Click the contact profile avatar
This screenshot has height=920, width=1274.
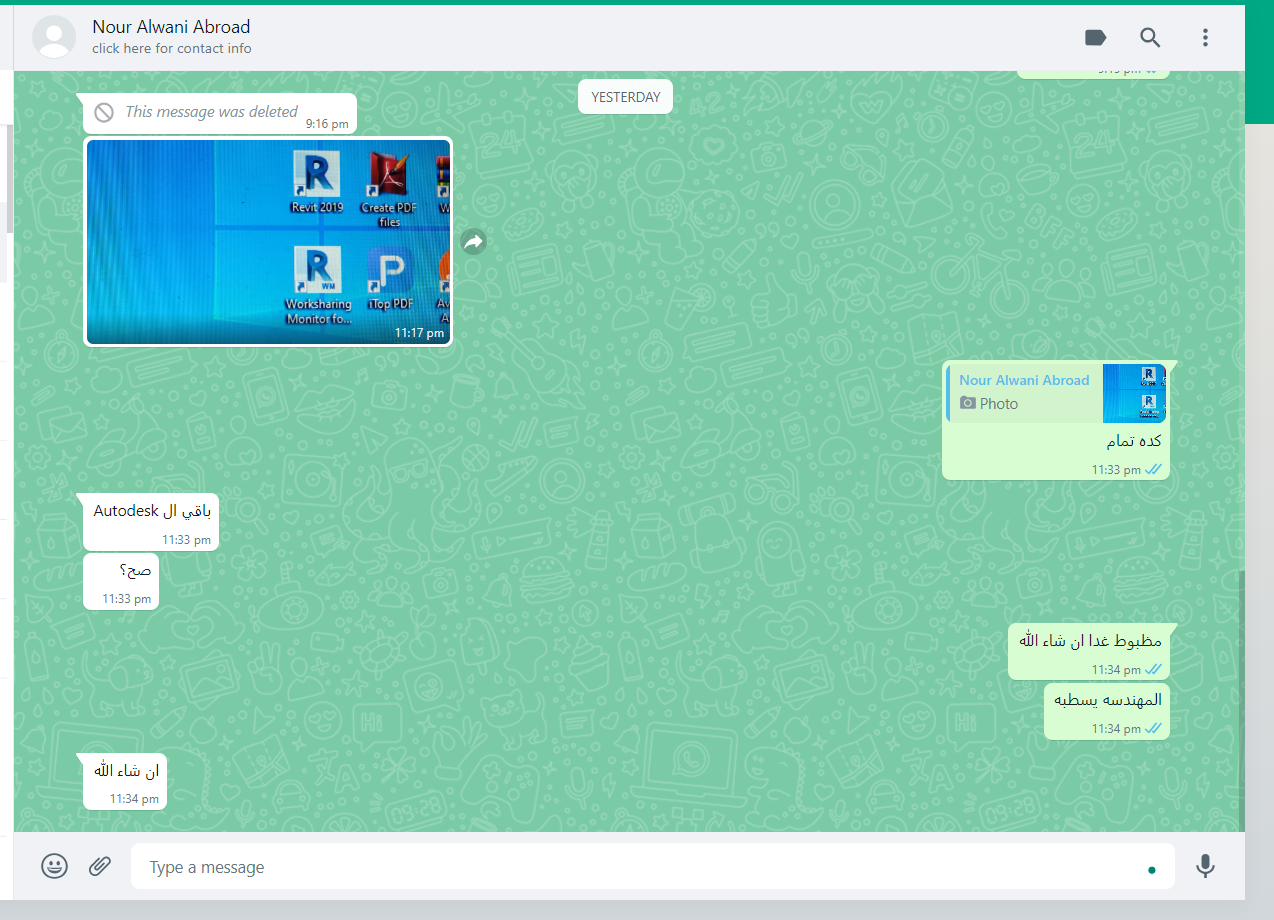pyautogui.click(x=54, y=37)
